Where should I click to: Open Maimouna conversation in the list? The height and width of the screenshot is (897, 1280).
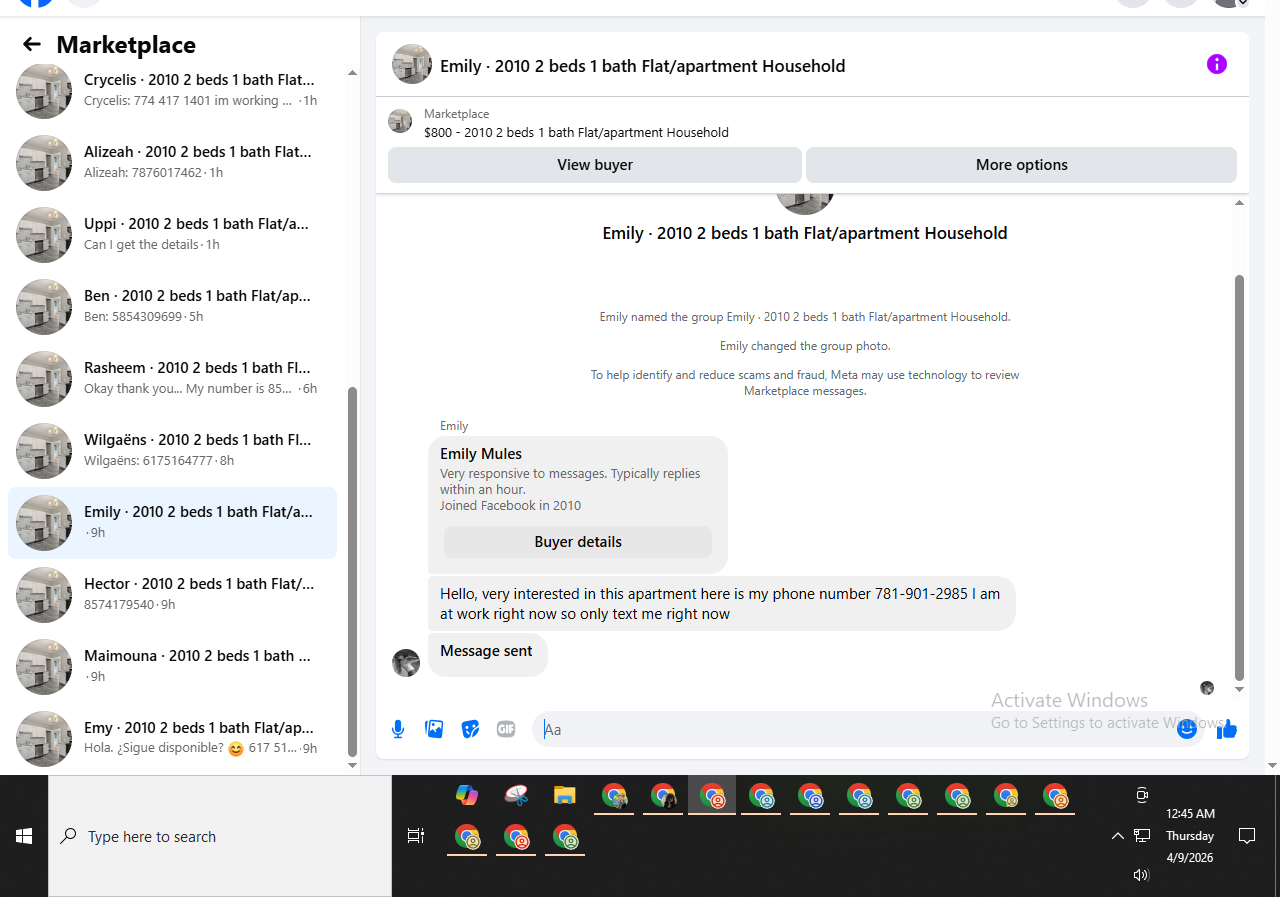point(172,666)
